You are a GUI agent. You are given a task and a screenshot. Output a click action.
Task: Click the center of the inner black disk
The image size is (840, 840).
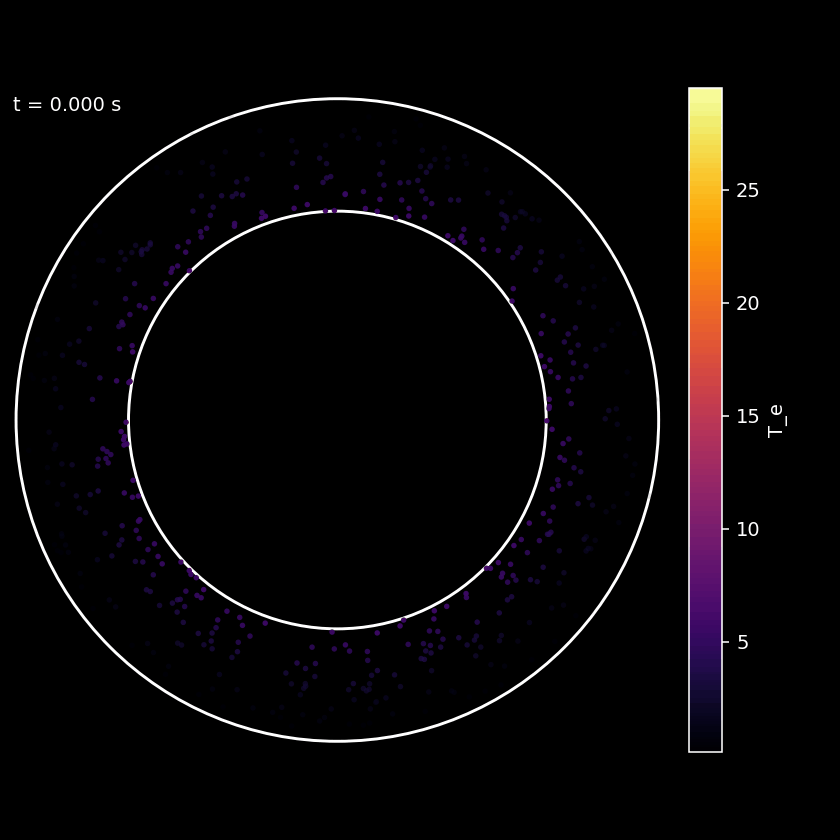pos(337,420)
